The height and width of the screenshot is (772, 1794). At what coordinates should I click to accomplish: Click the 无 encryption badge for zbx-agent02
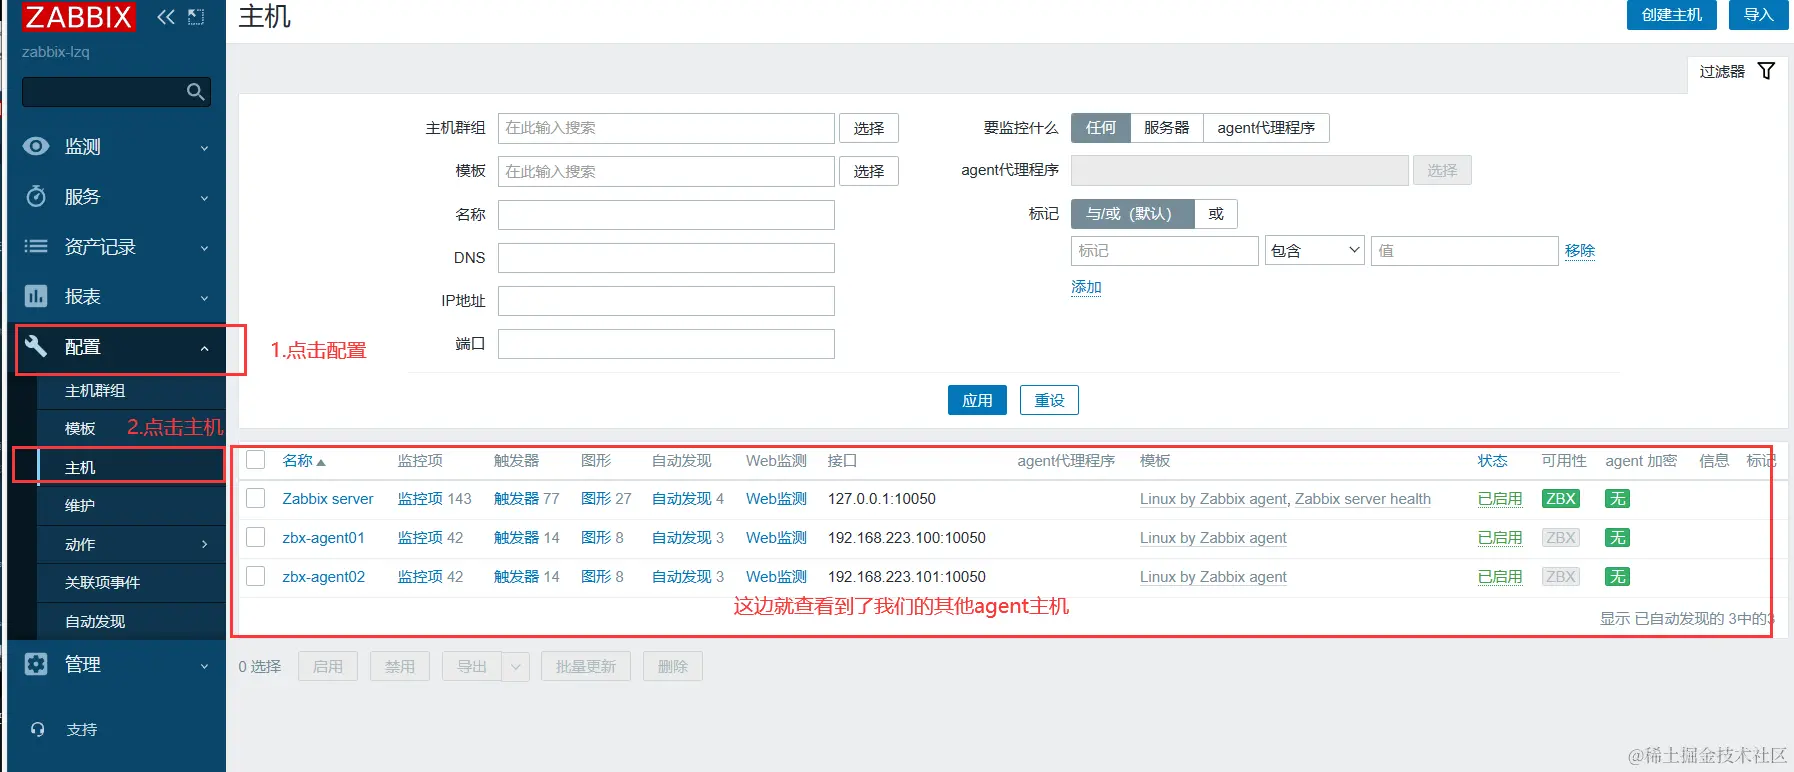(x=1618, y=577)
